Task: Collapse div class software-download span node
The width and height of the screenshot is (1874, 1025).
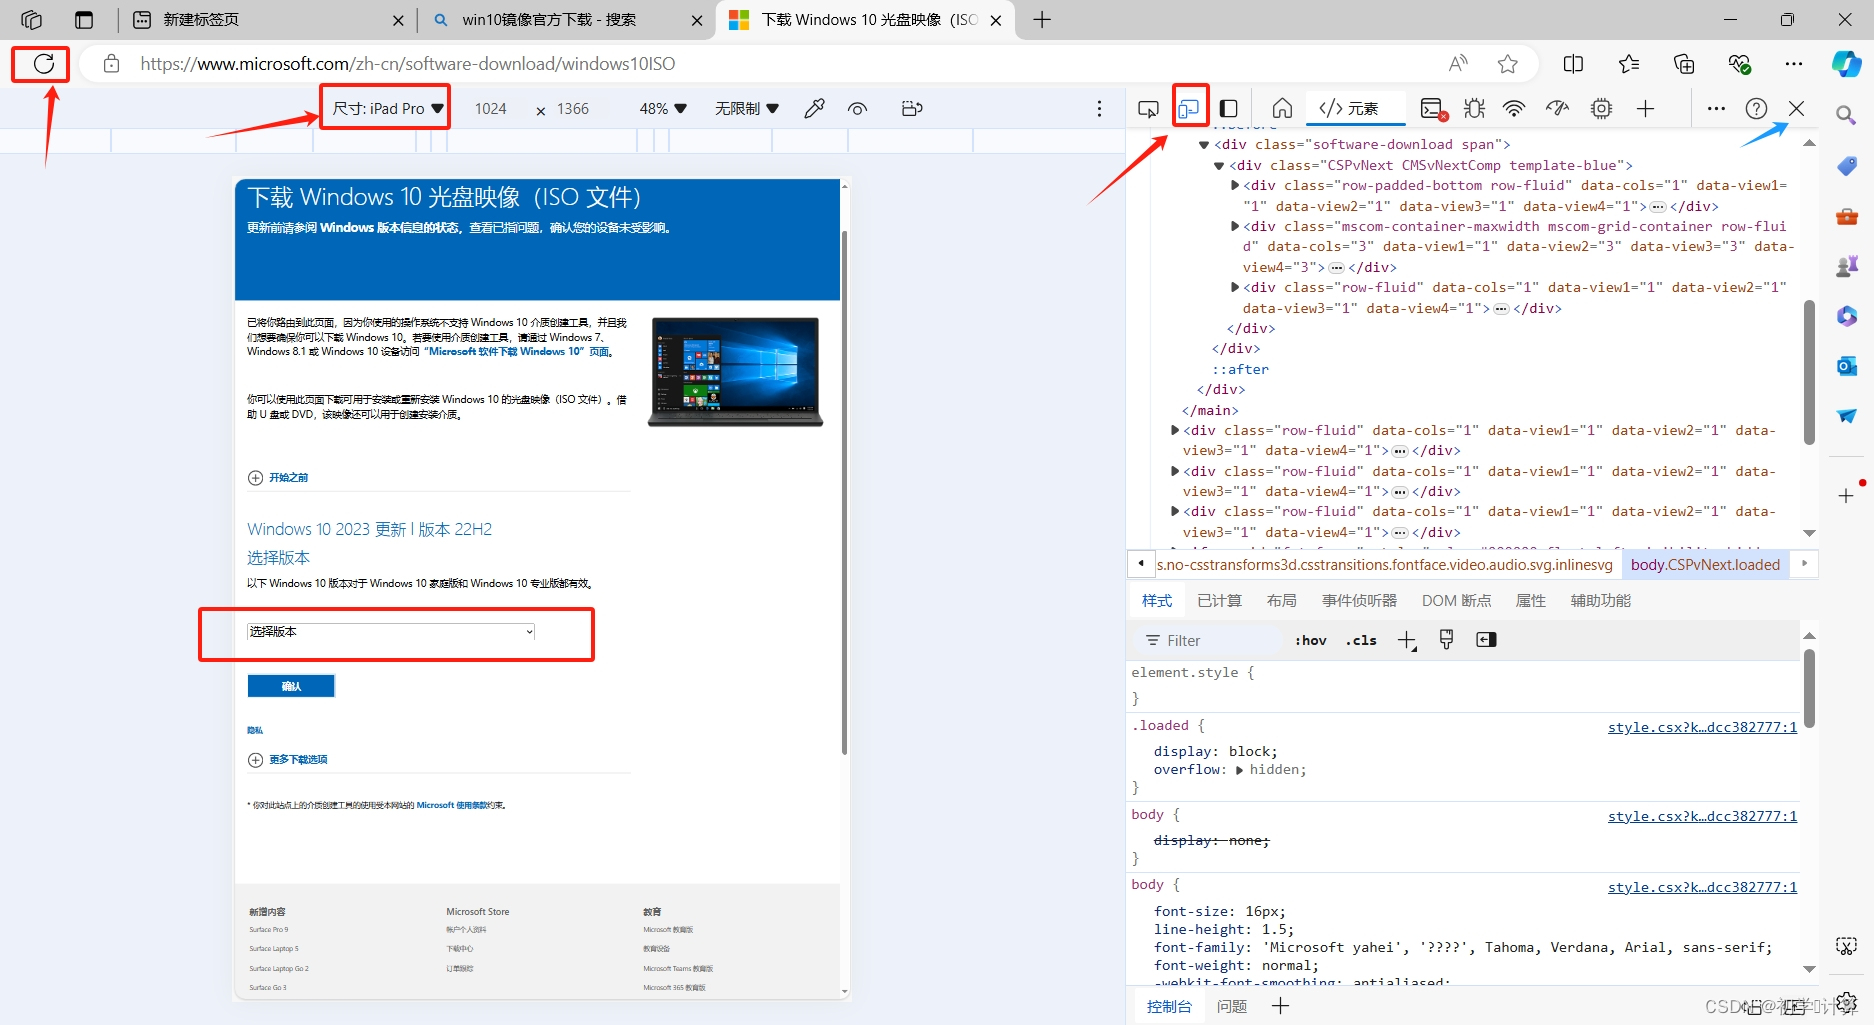Action: [1204, 145]
